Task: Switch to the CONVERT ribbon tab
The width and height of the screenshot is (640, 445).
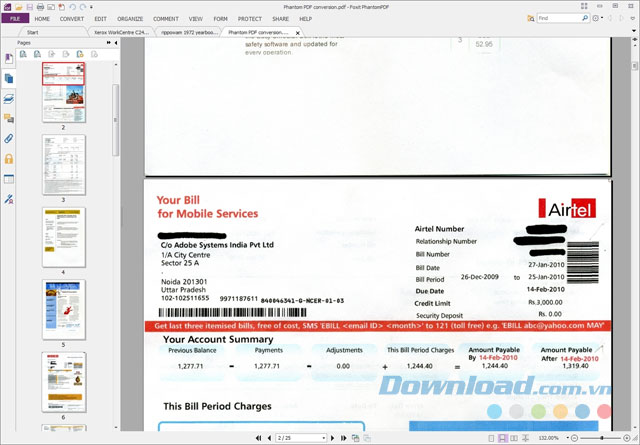Action: pos(72,19)
